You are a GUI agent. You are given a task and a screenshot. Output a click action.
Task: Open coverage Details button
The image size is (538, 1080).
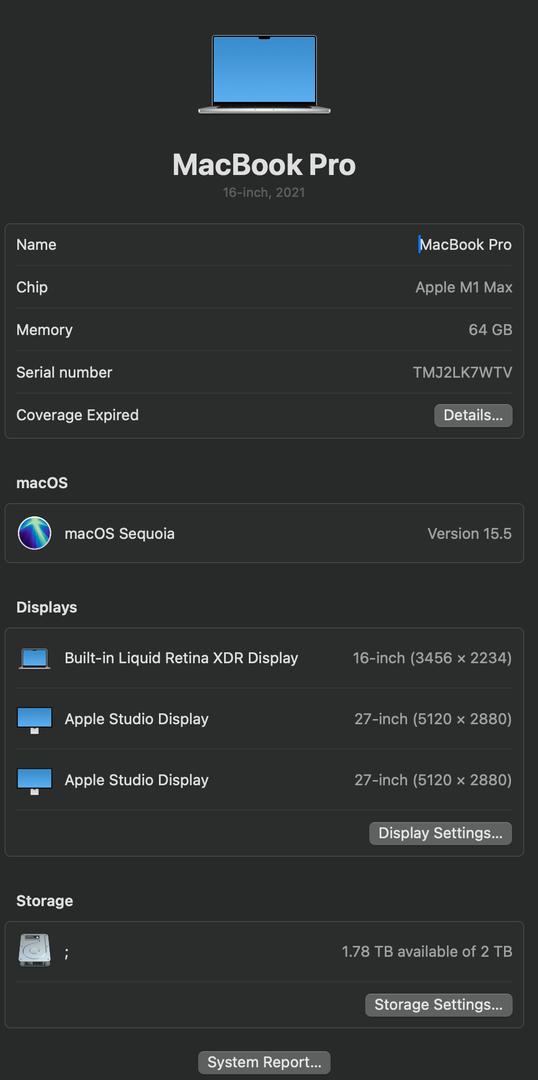coord(473,415)
